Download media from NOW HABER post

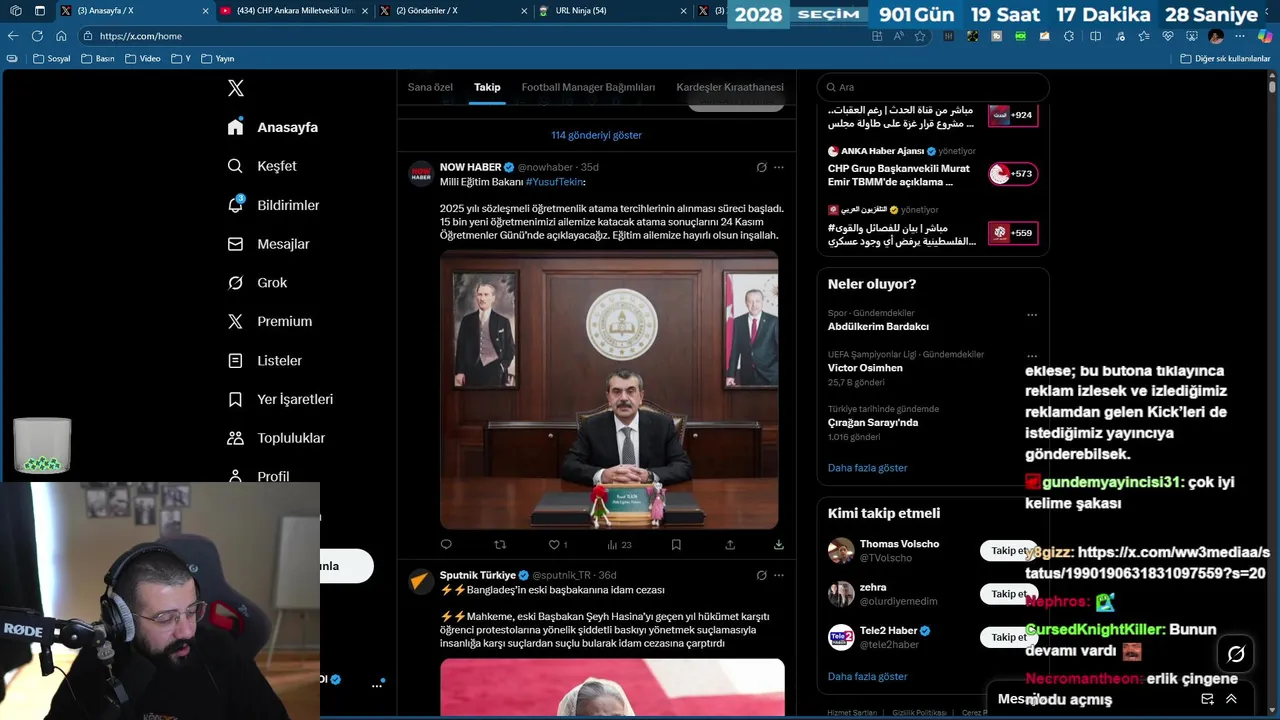[779, 545]
